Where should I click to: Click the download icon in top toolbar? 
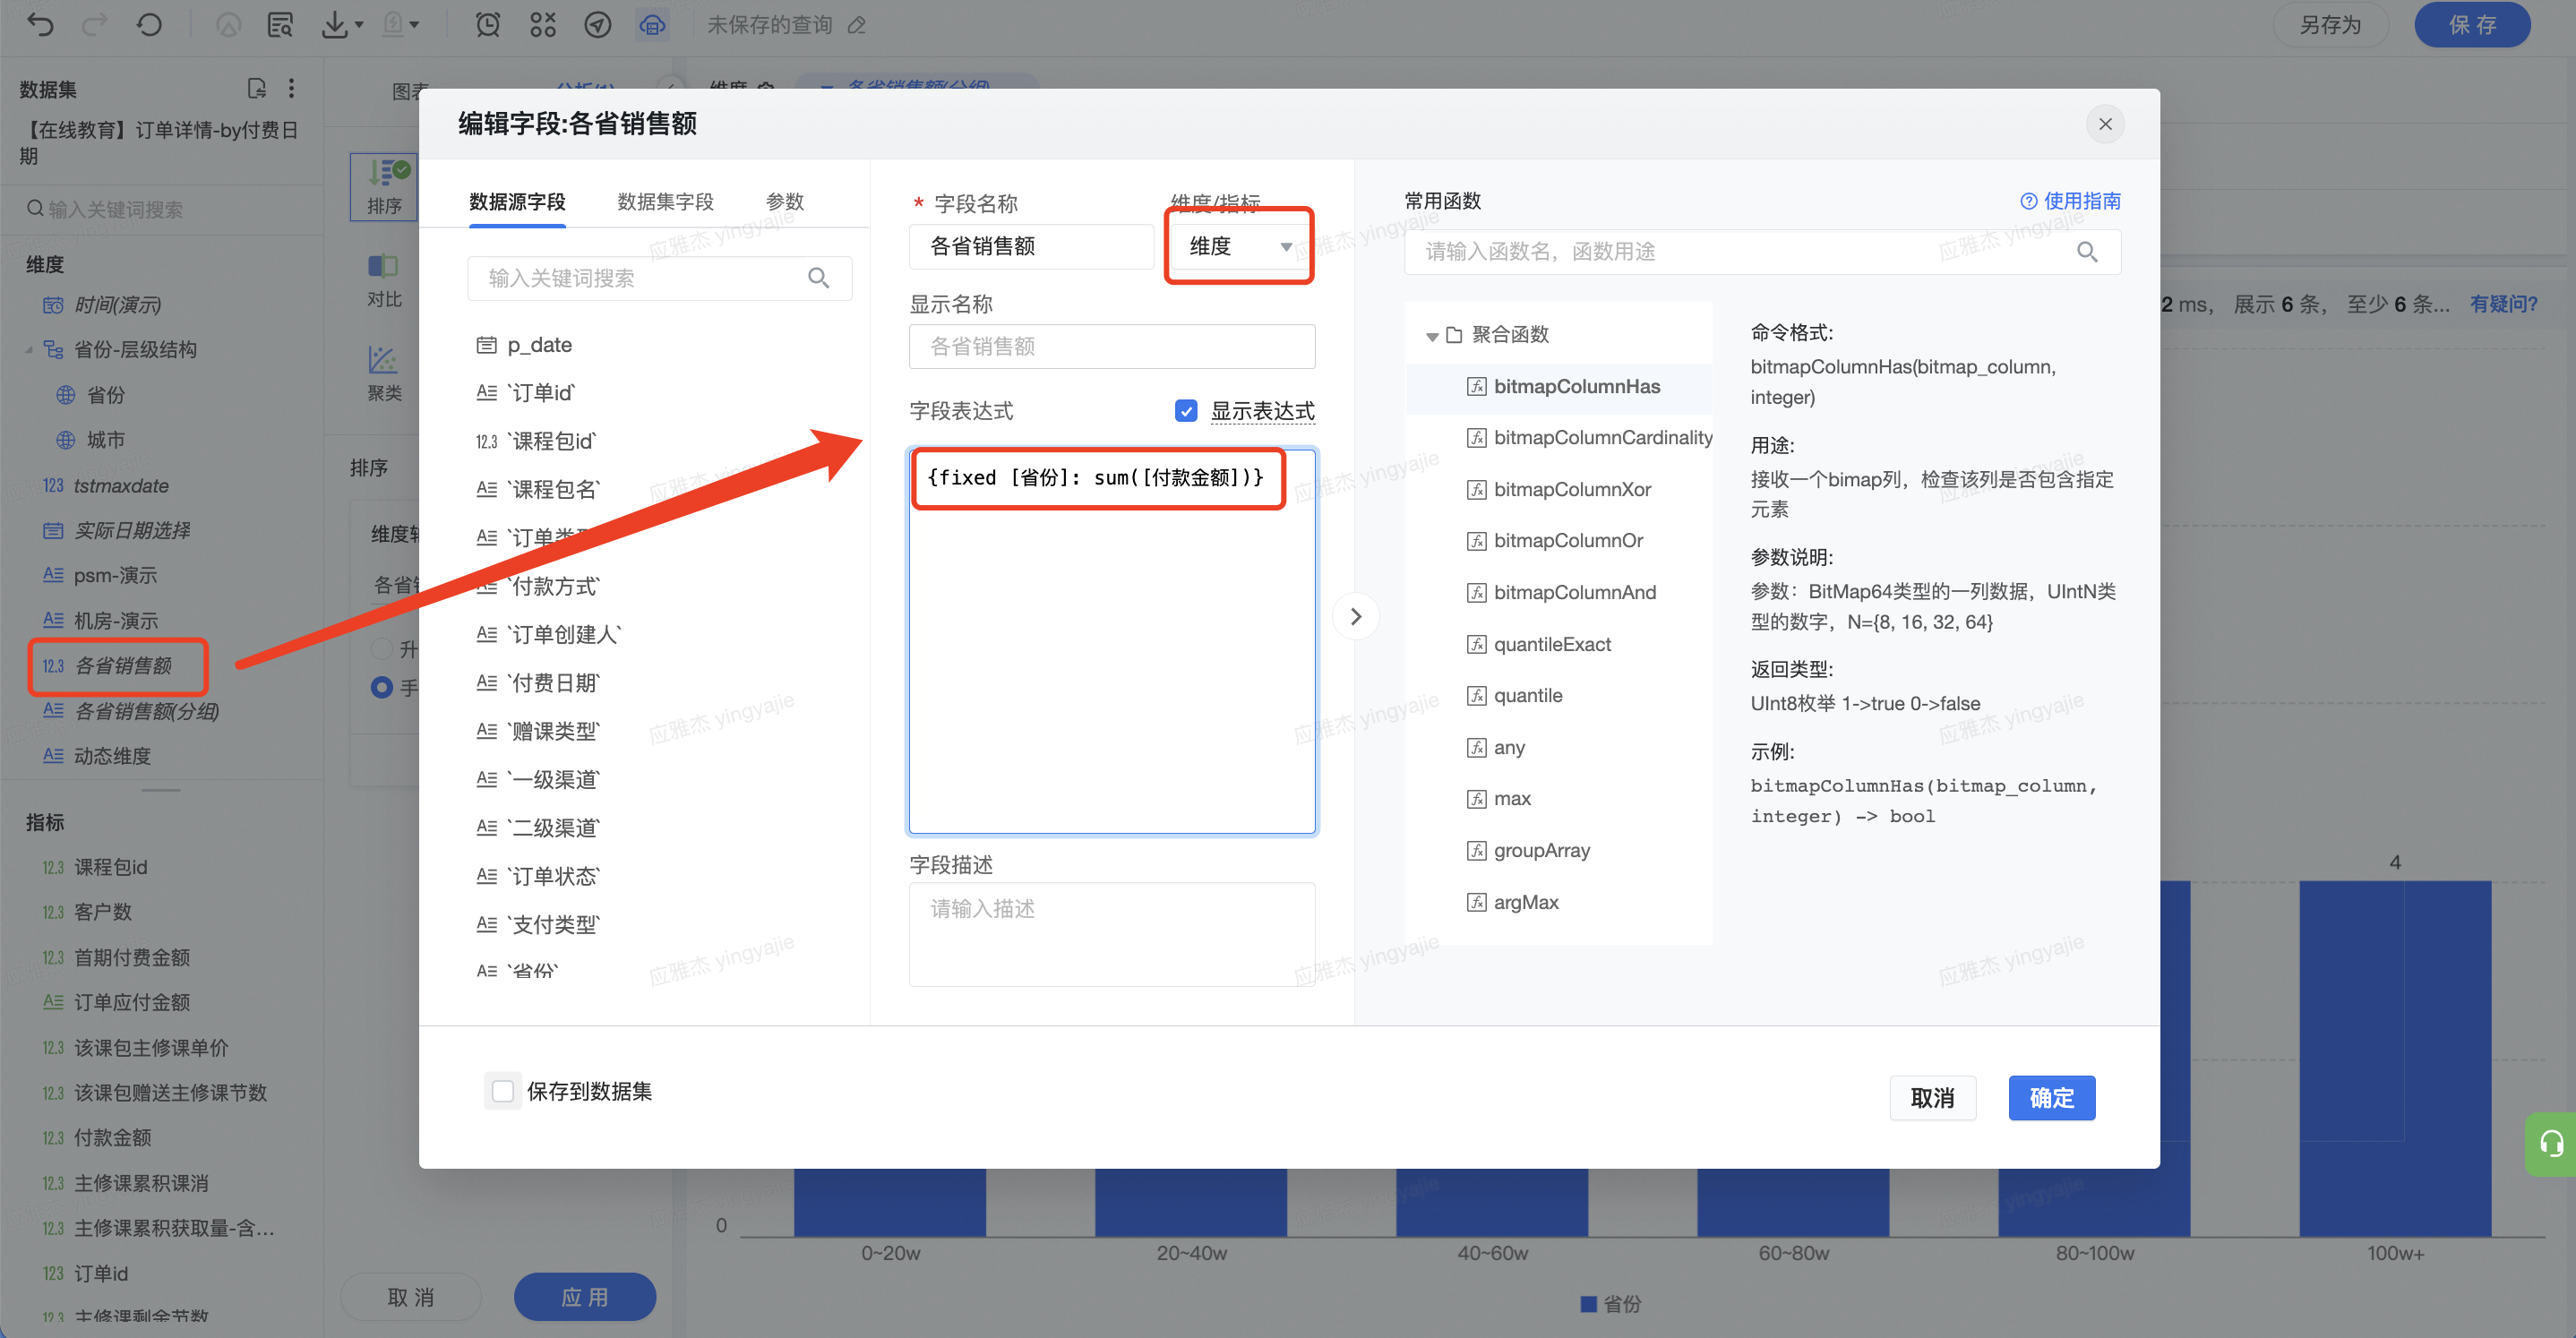tap(334, 25)
